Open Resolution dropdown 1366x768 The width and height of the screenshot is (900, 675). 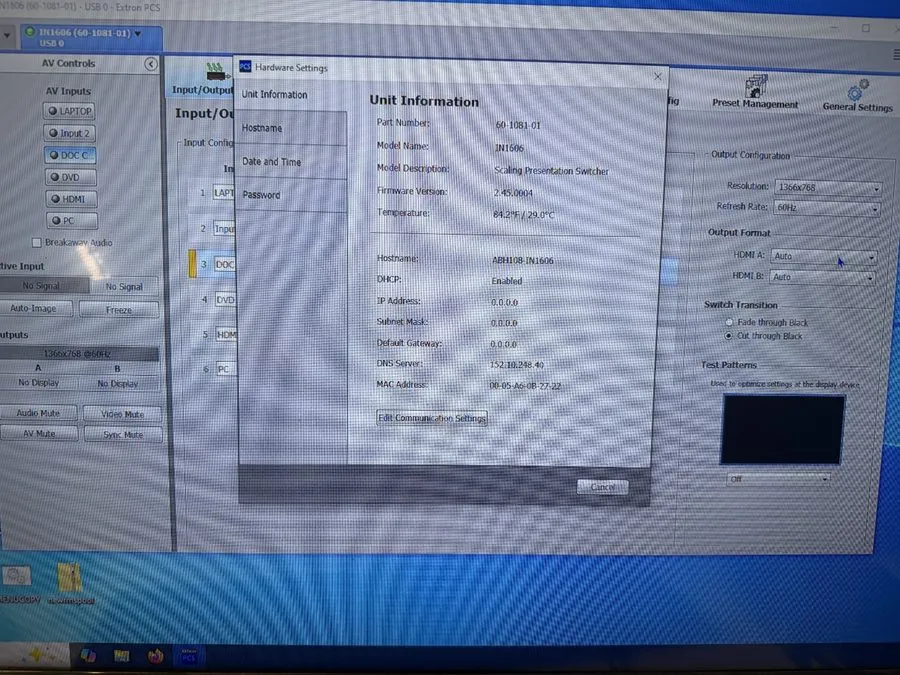tap(828, 187)
